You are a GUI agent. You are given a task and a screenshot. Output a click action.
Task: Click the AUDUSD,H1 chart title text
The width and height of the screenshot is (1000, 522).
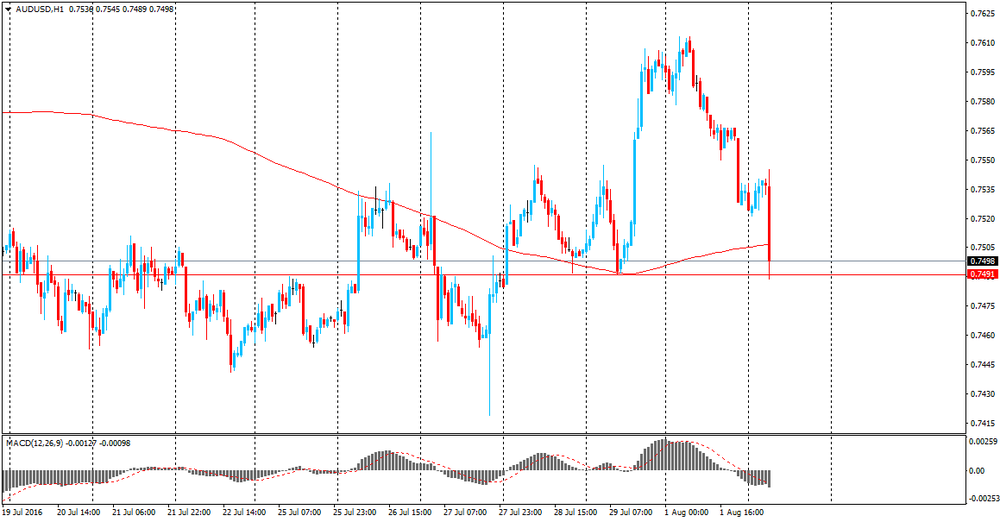[40, 10]
